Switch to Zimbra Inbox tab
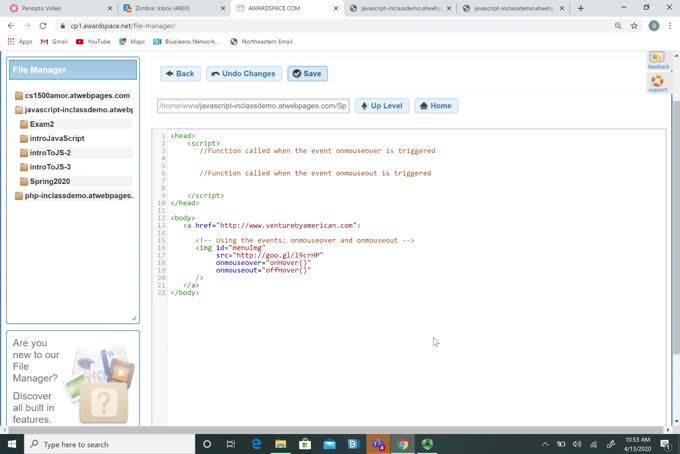Viewport: 680px width, 454px height. click(x=168, y=8)
